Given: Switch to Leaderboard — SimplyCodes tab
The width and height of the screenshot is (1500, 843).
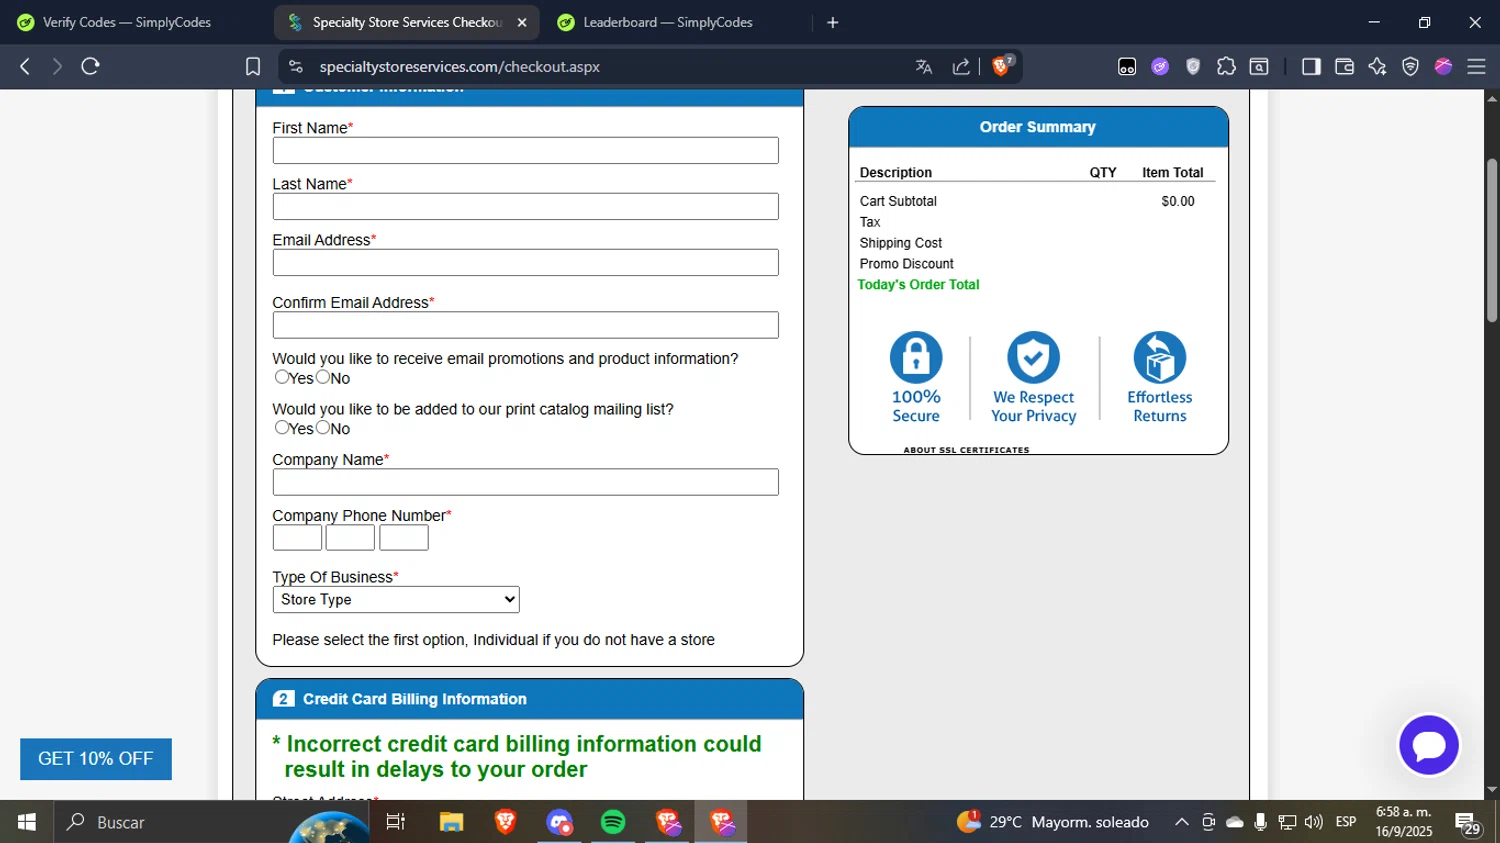Looking at the screenshot, I should click(668, 22).
